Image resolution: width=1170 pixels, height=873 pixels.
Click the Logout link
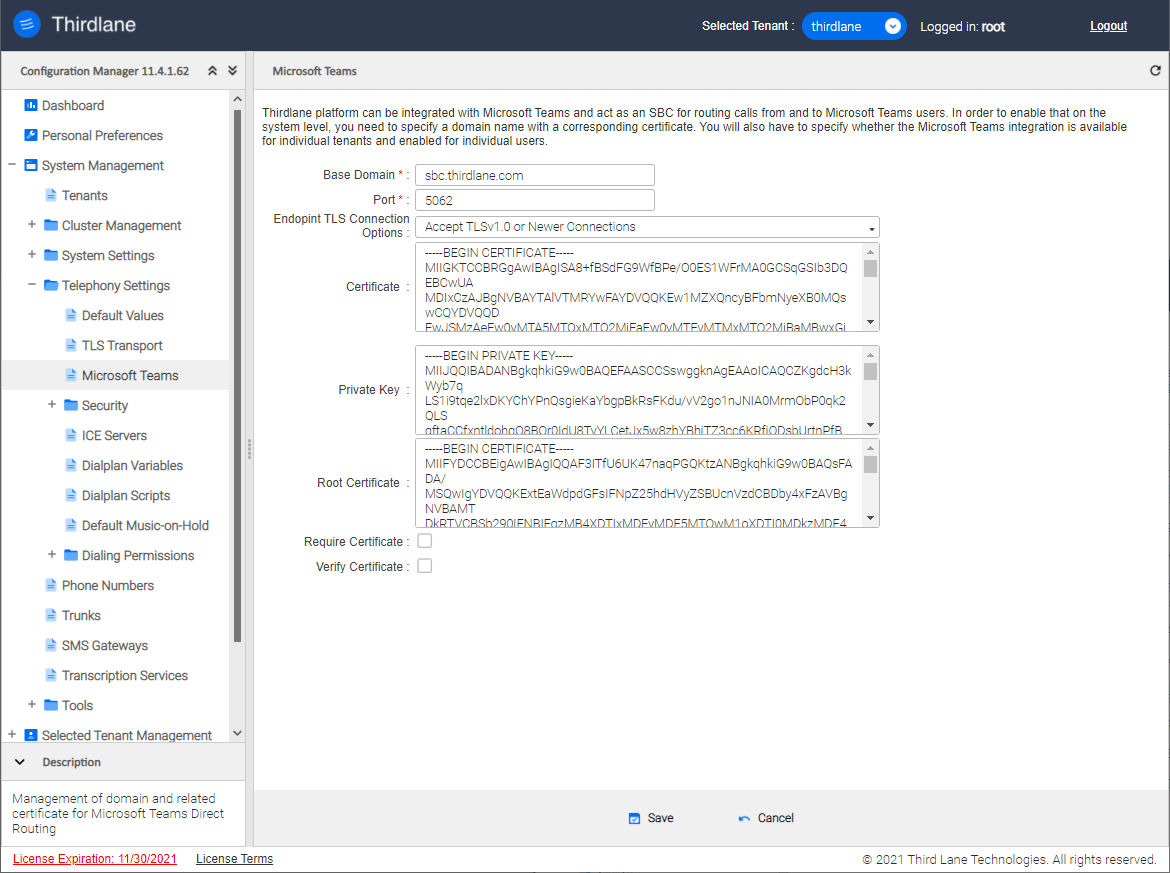1108,26
